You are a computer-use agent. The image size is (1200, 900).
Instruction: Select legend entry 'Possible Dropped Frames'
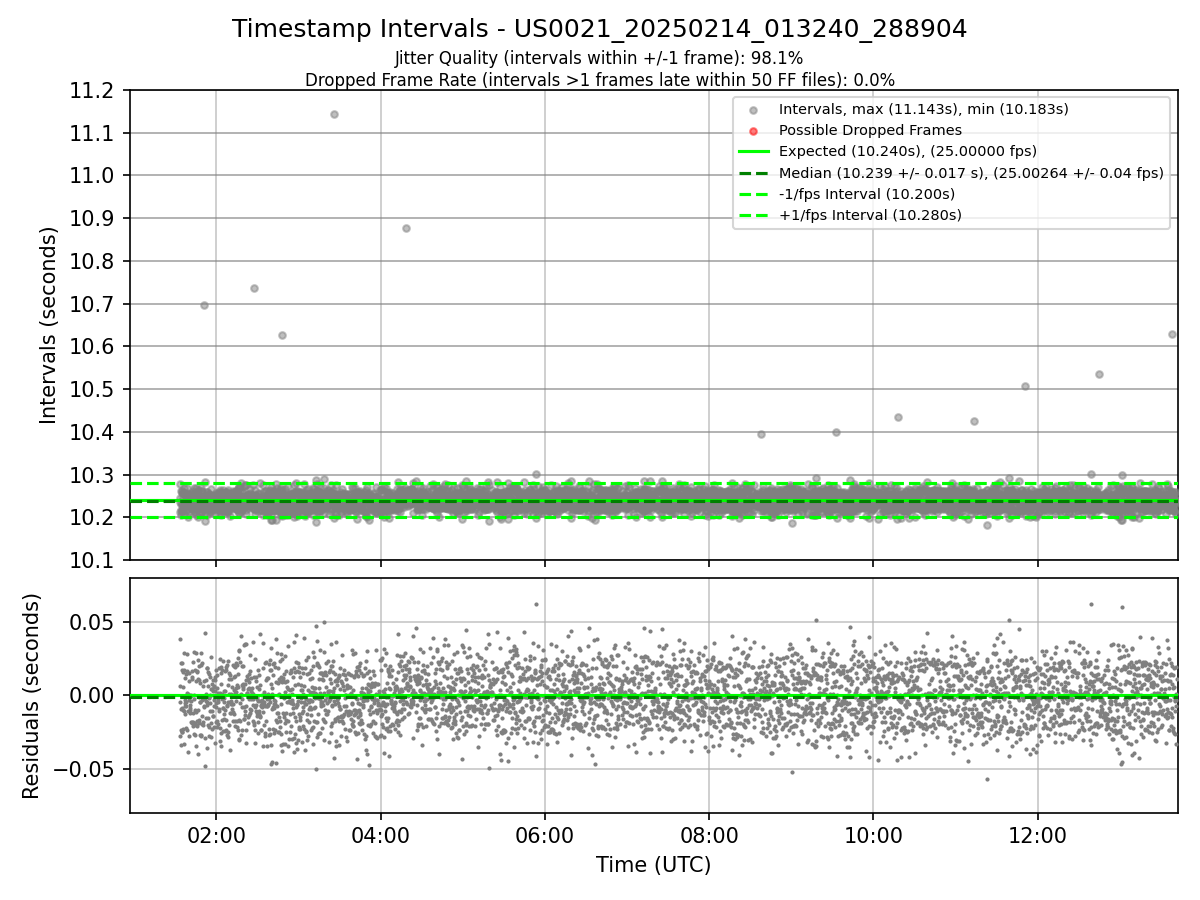click(x=870, y=130)
